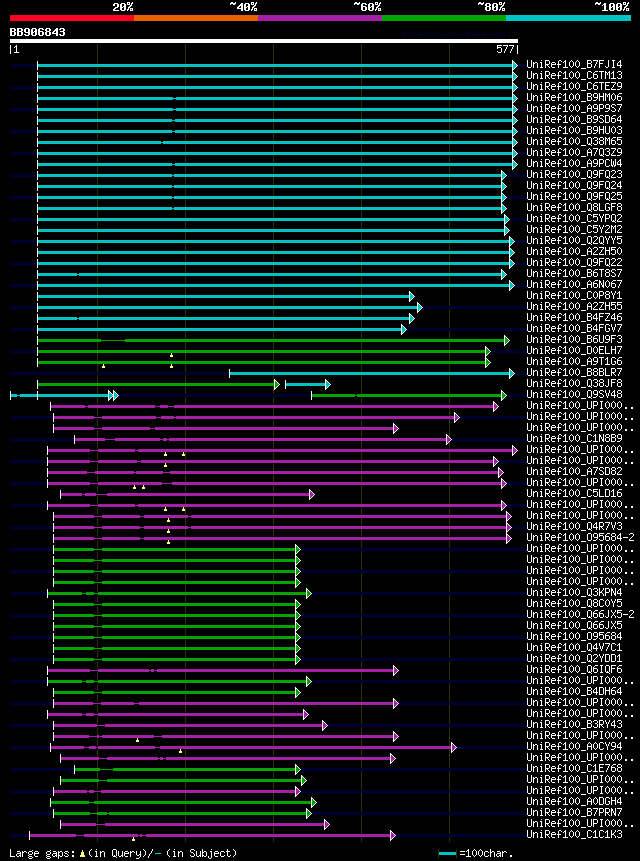The height and width of the screenshot is (861, 640).
Task: Open the UniRef100_A6N067 entry
Action: (x=574, y=284)
